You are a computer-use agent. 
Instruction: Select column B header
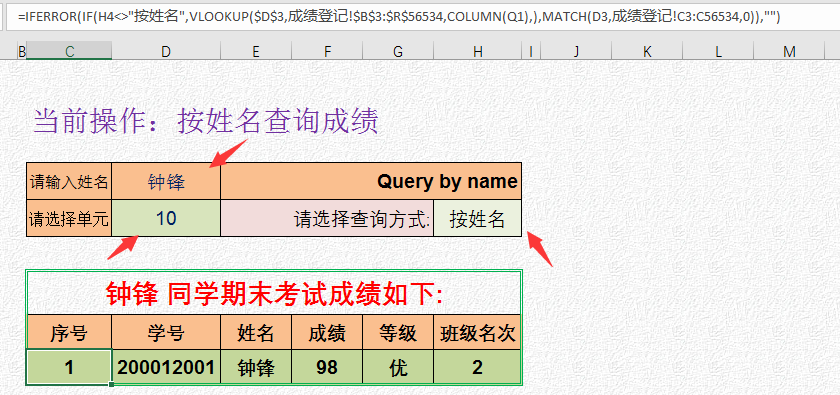22,51
